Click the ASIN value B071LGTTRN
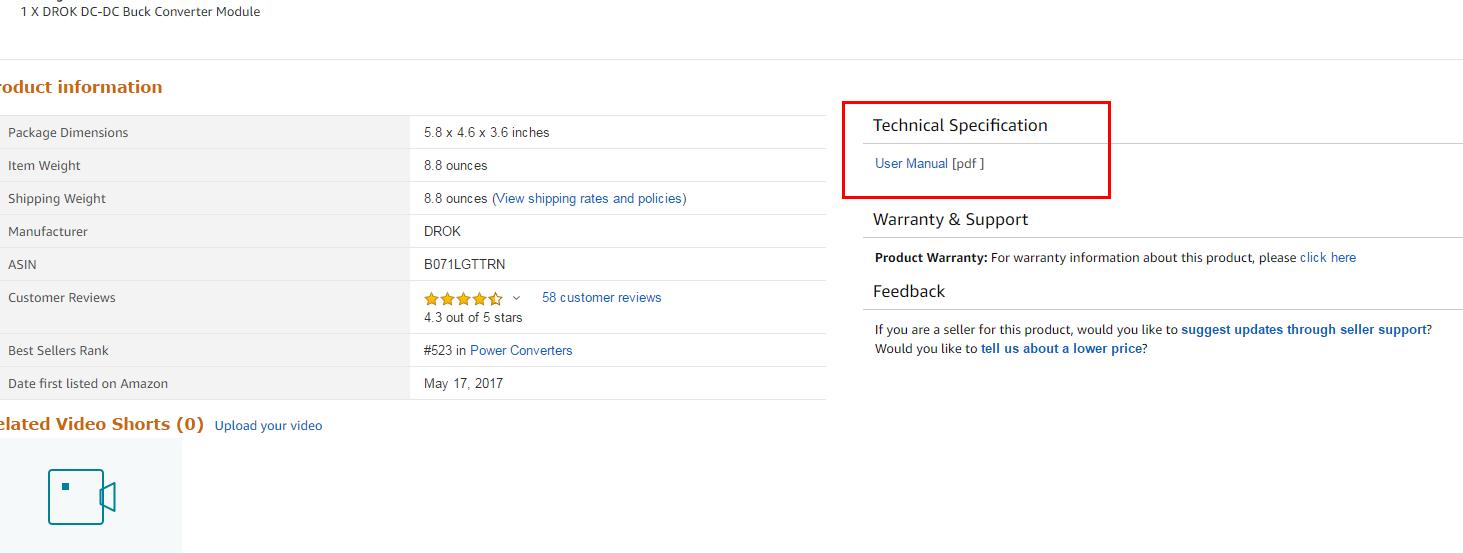 [464, 265]
